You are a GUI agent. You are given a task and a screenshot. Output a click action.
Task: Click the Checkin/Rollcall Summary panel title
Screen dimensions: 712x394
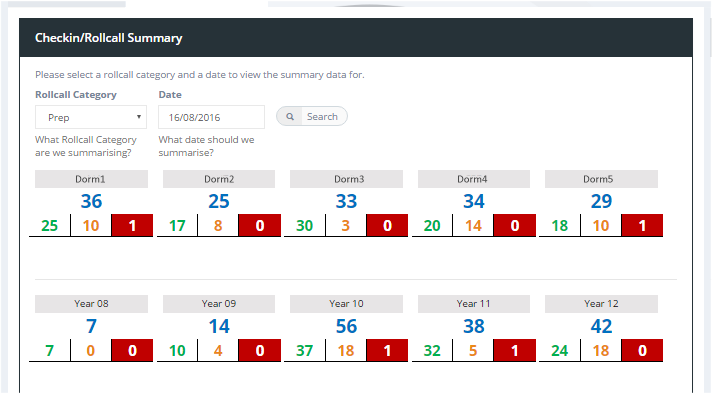coord(109,38)
